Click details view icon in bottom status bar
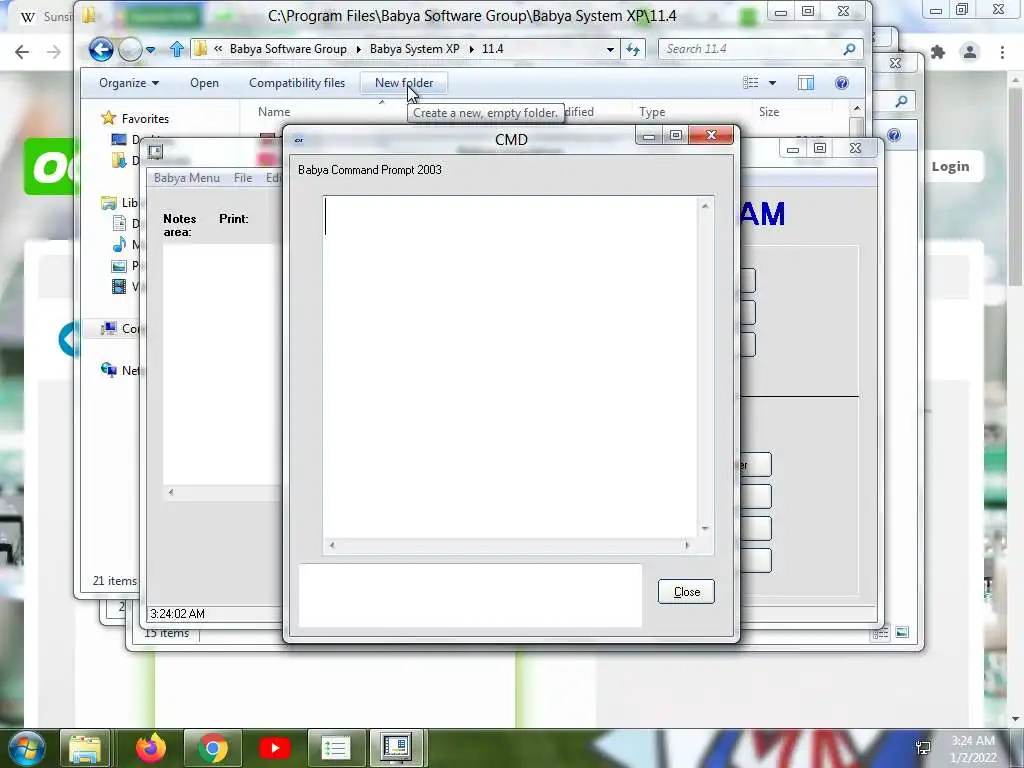This screenshot has height=768, width=1024. coord(880,633)
